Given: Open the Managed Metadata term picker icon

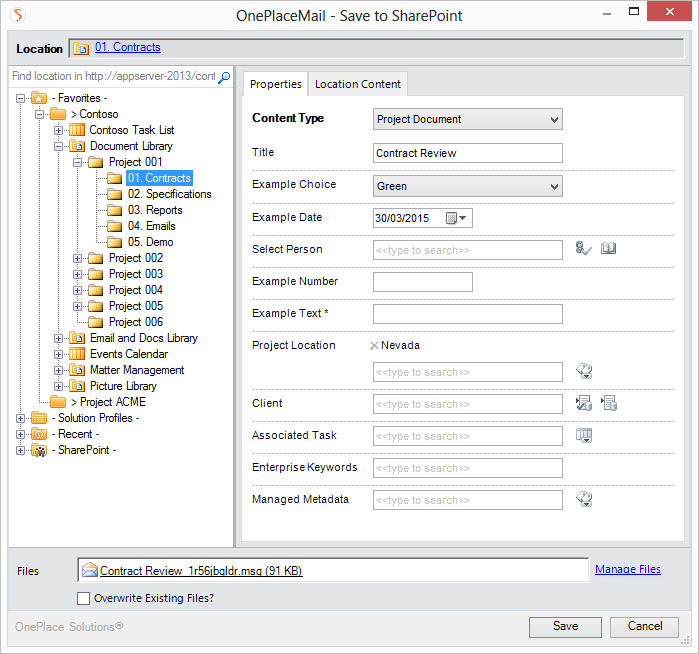Looking at the screenshot, I should pyautogui.click(x=585, y=500).
